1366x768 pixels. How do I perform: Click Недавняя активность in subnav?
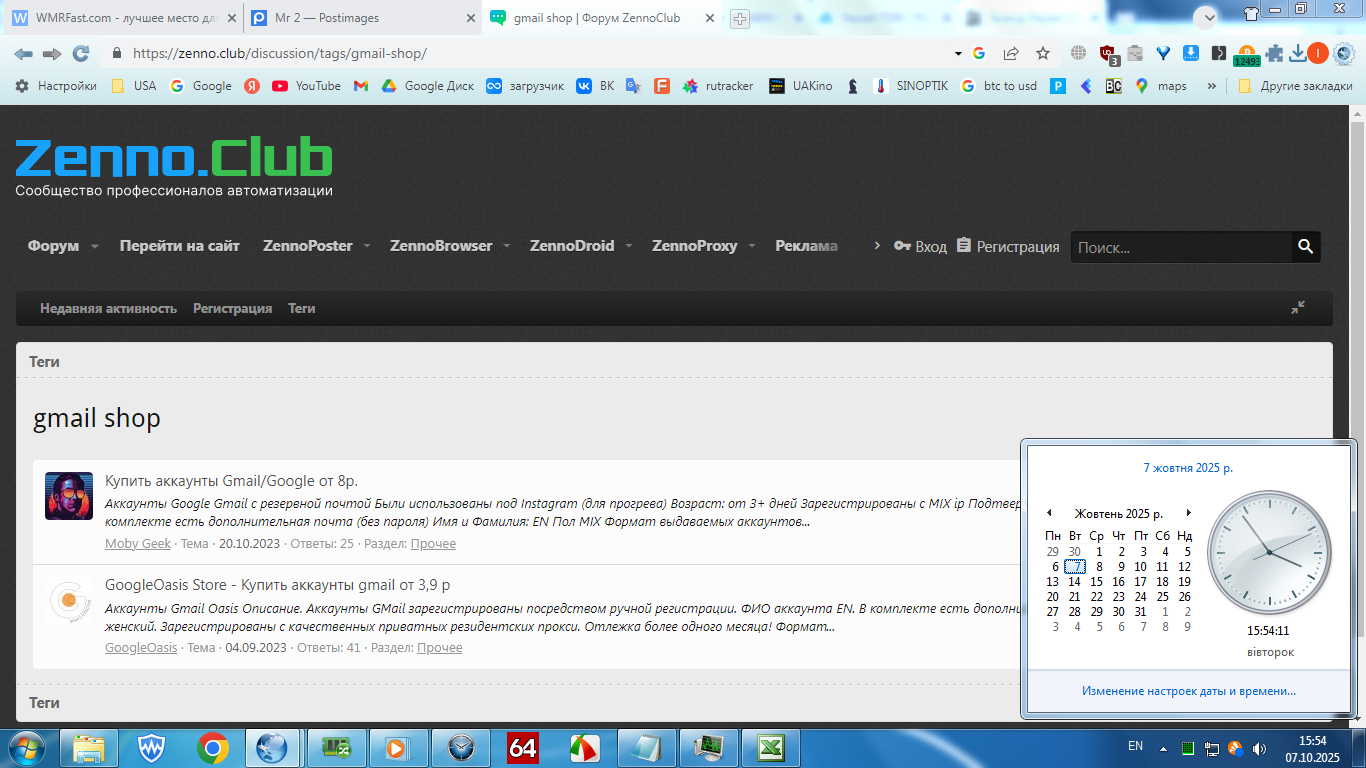click(x=108, y=308)
